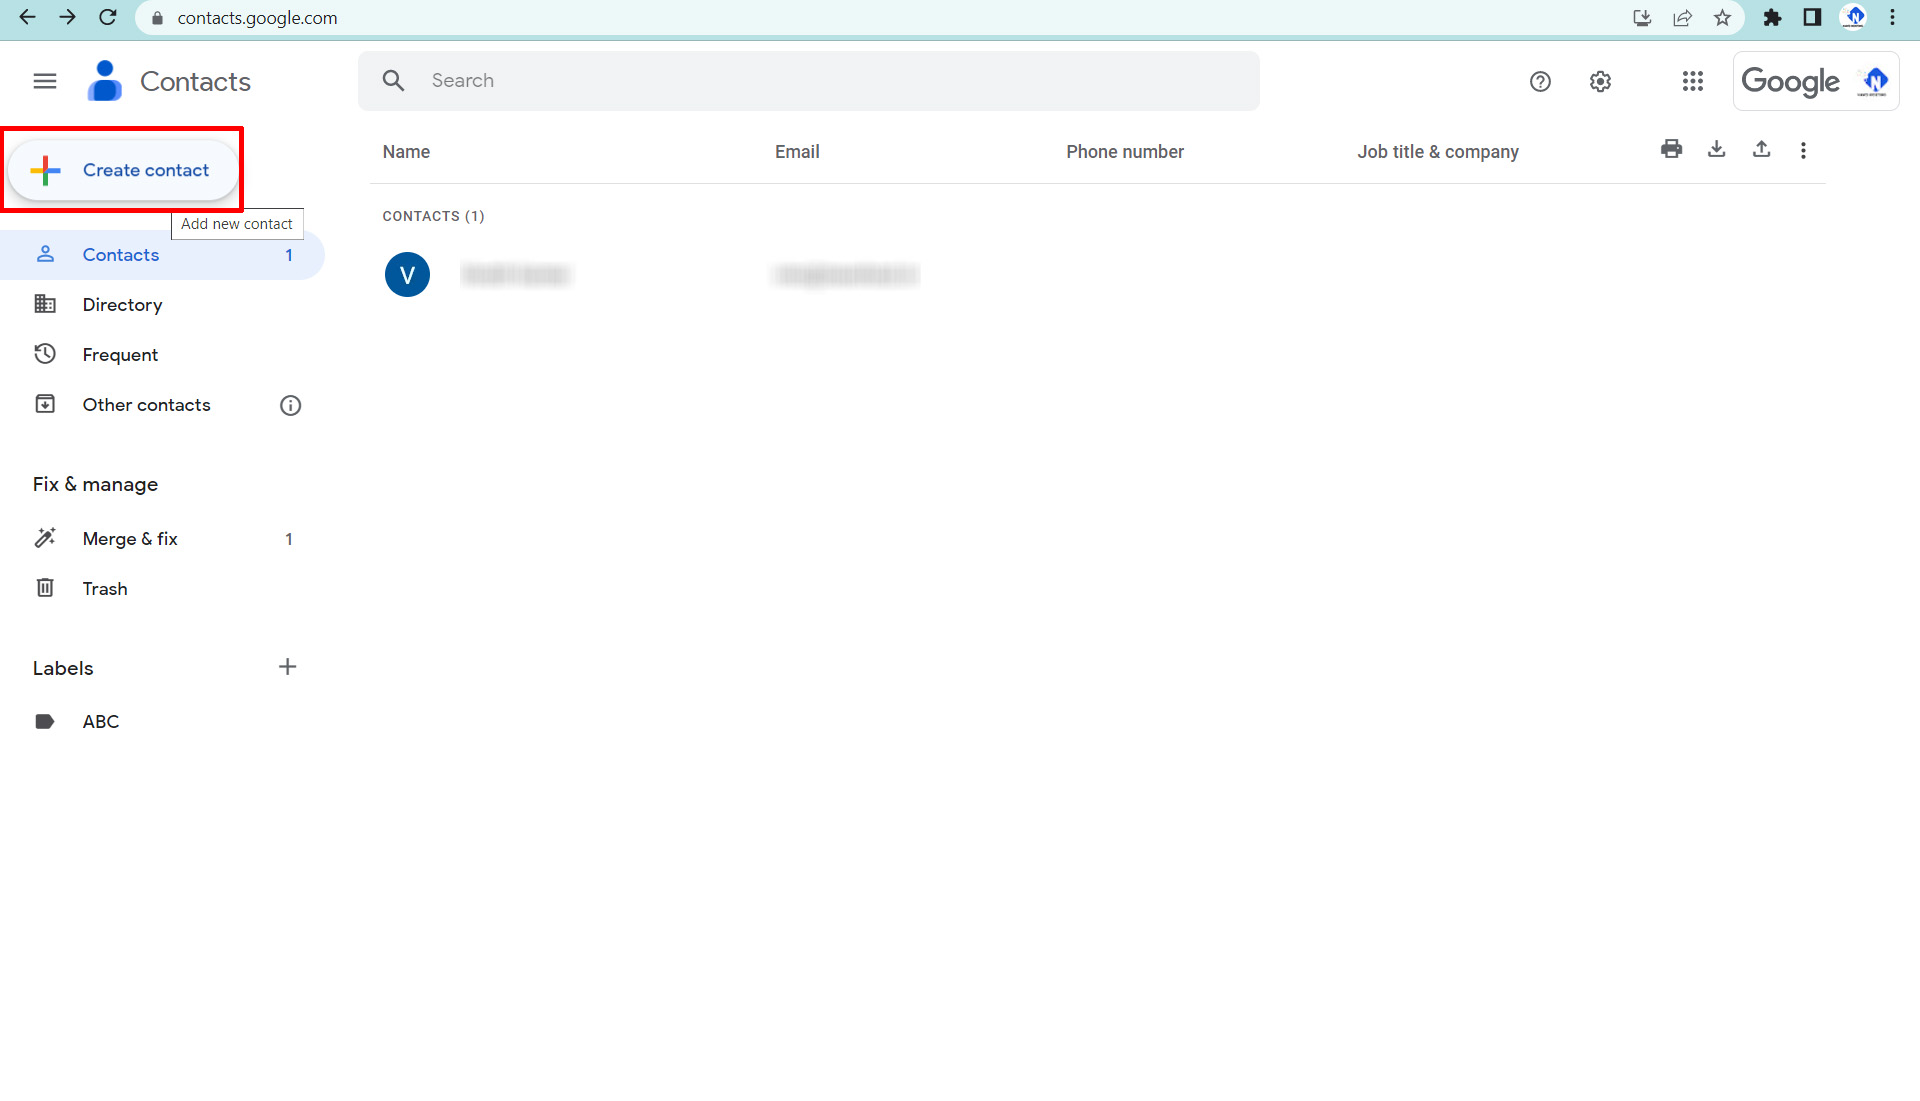The height and width of the screenshot is (1101, 1920).
Task: Share this page via the share icon
Action: [1682, 18]
